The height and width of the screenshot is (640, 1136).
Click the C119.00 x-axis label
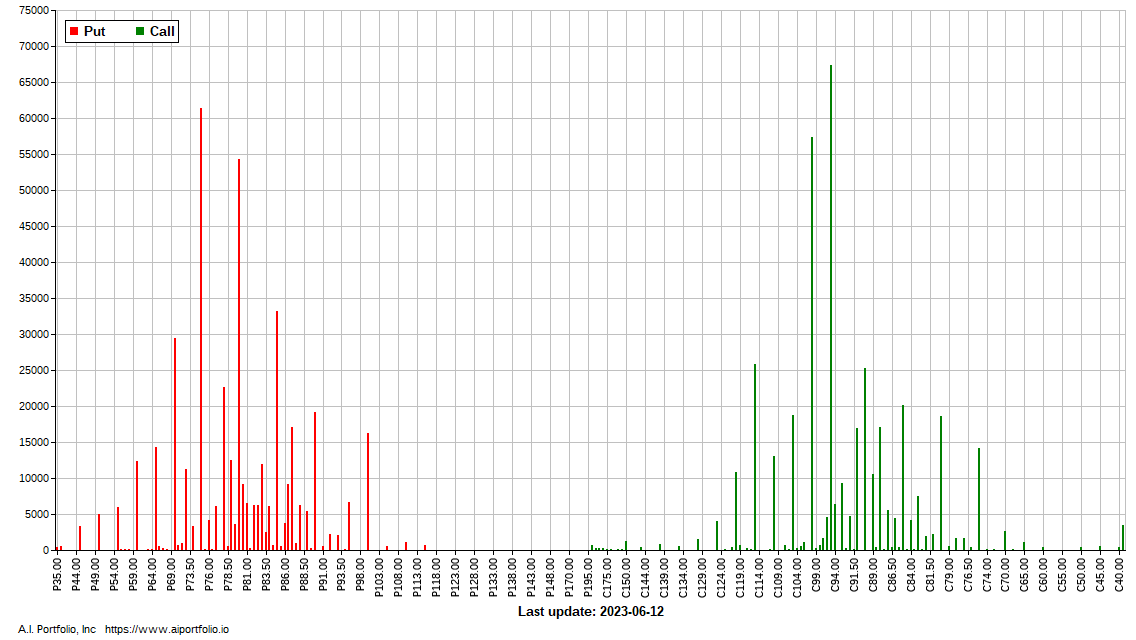pos(740,578)
